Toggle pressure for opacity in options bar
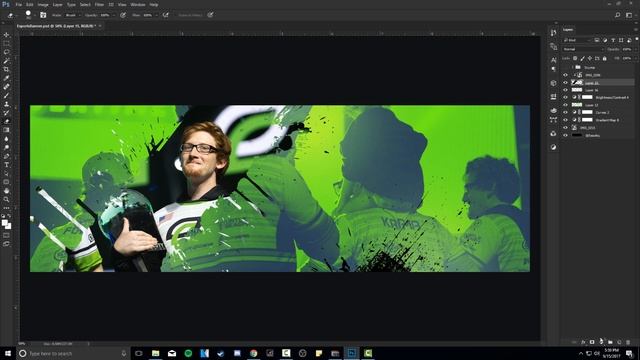Viewport: 640px width, 360px height. pos(123,15)
